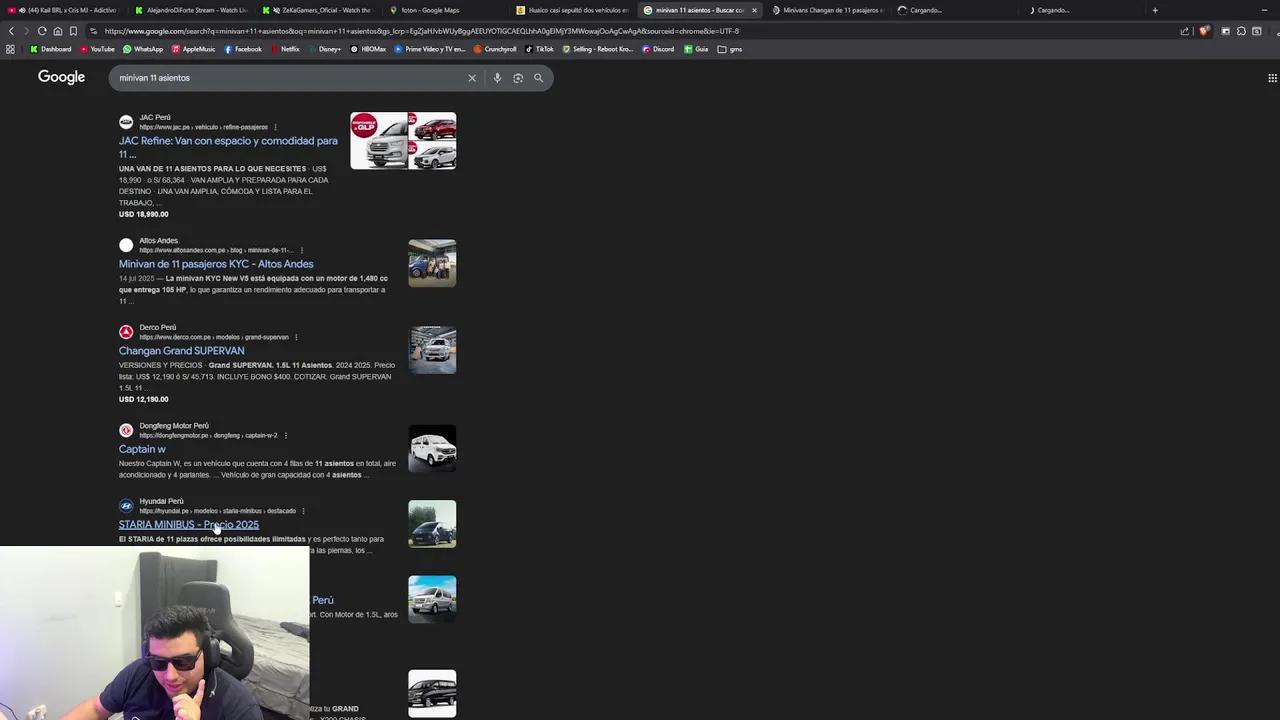This screenshot has width=1280, height=720.
Task: Open the Minivan de 11 pasajeros KYC link
Action: click(x=216, y=264)
